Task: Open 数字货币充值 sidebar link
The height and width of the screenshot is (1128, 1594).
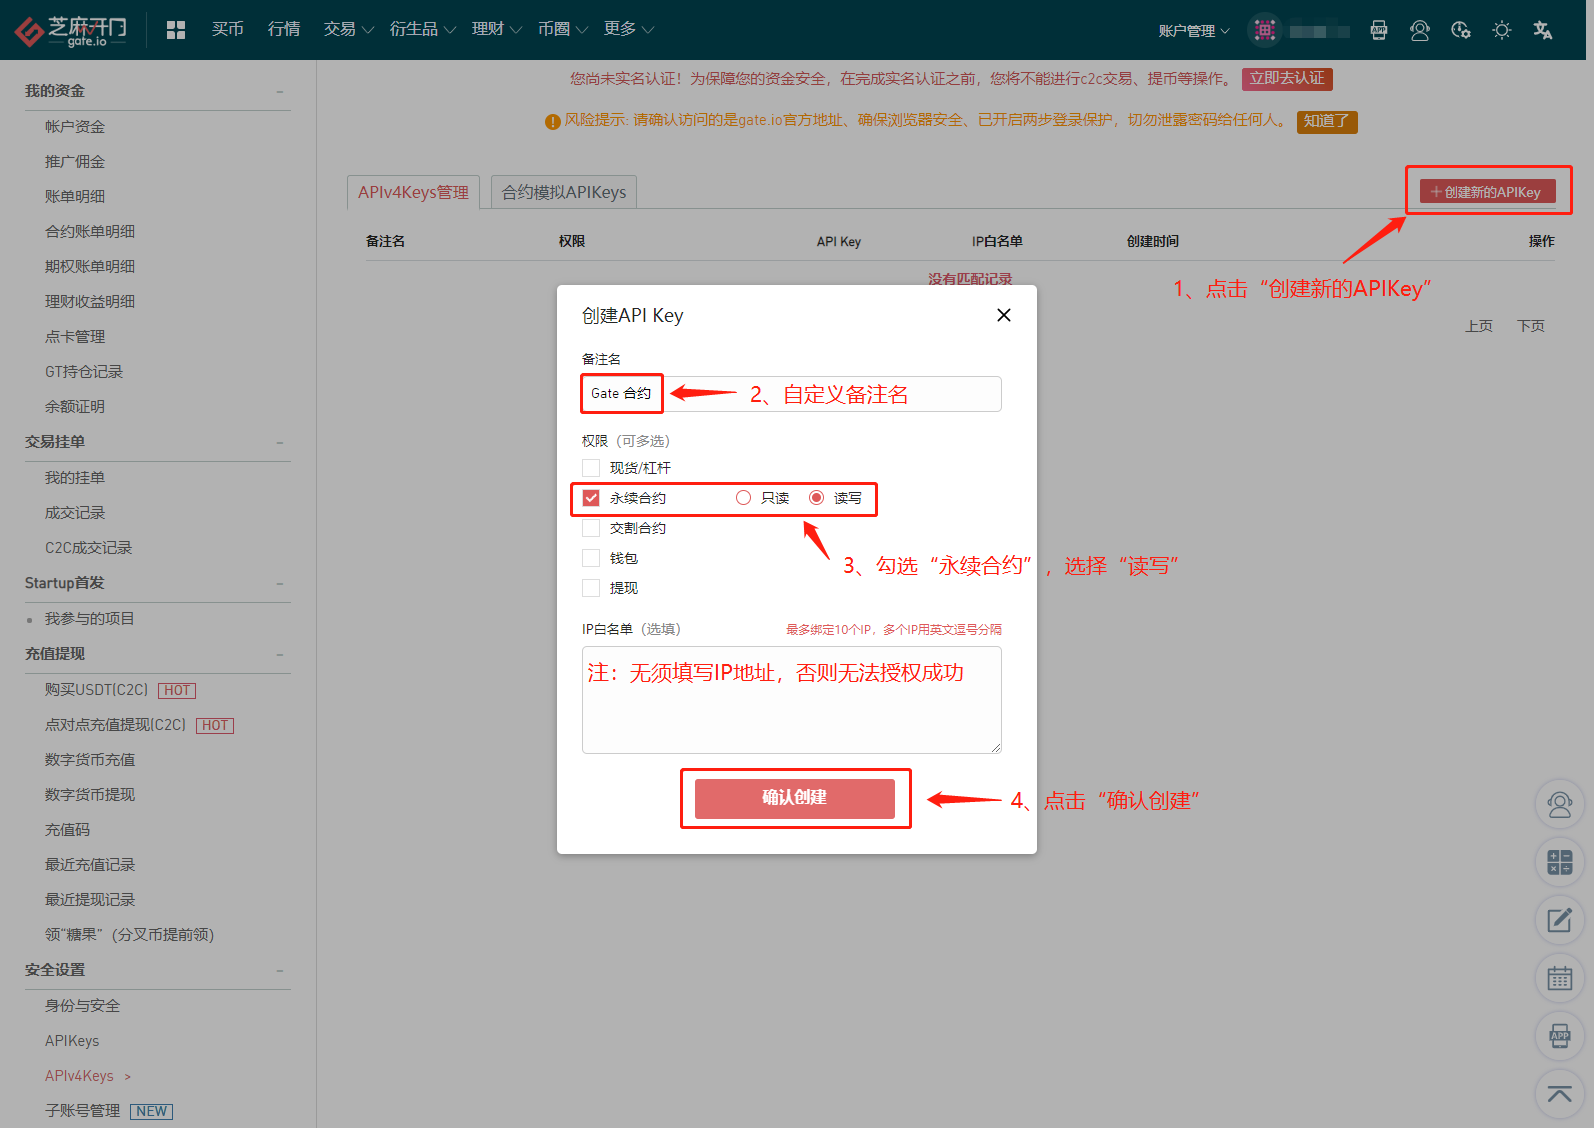Action: point(90,760)
